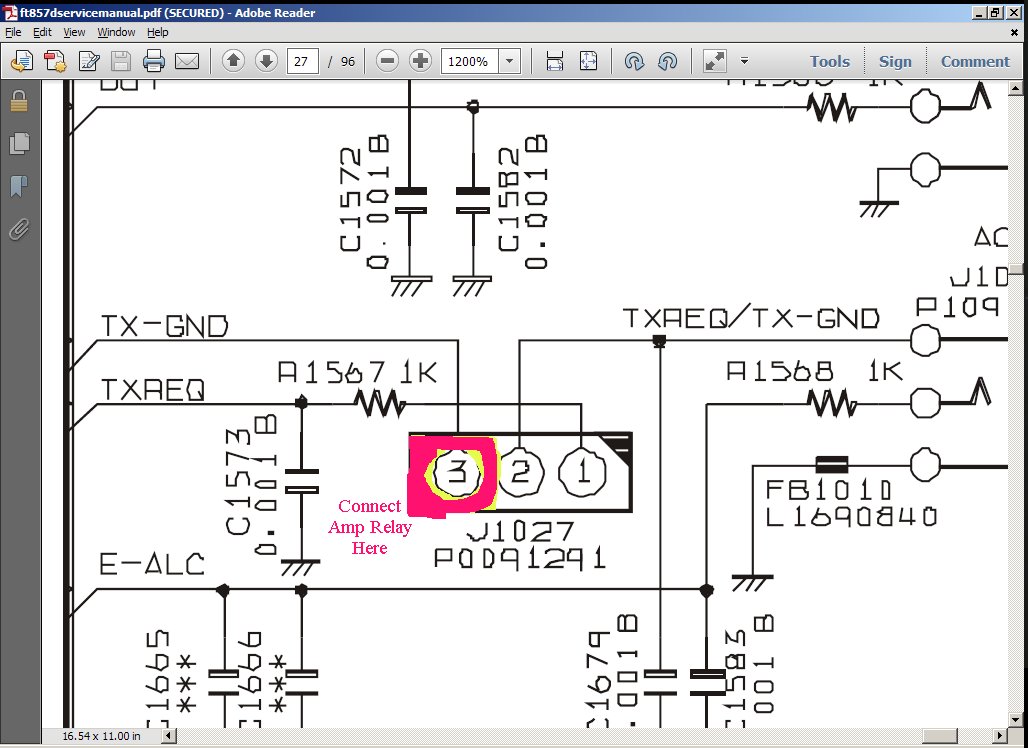Zoom in with the plus button
Viewport: 1028px width, 748px height.
[420, 61]
